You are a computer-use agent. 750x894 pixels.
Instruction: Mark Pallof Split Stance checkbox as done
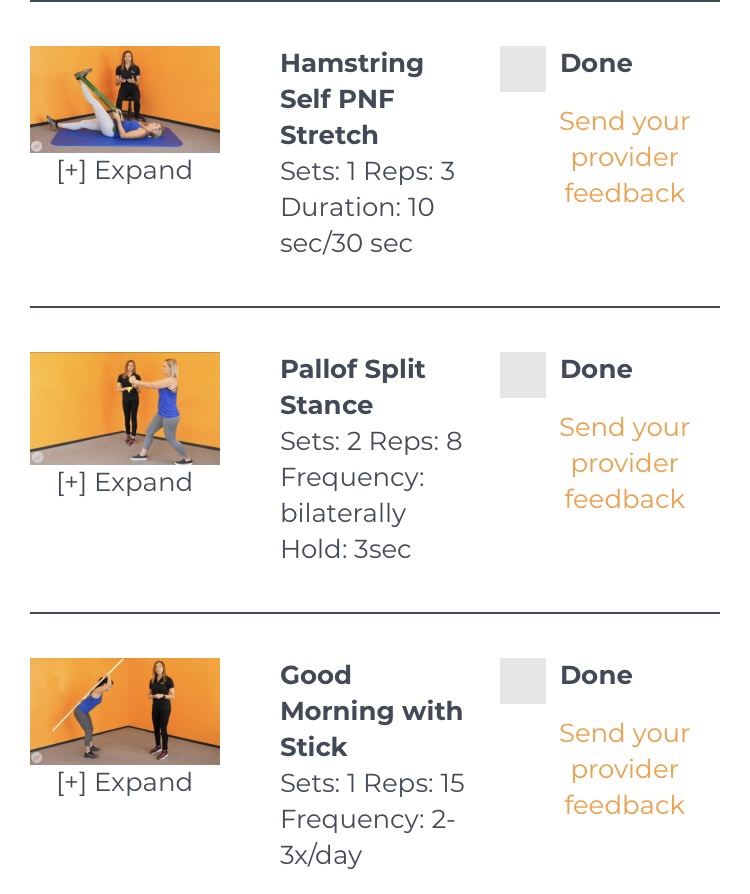tap(523, 375)
